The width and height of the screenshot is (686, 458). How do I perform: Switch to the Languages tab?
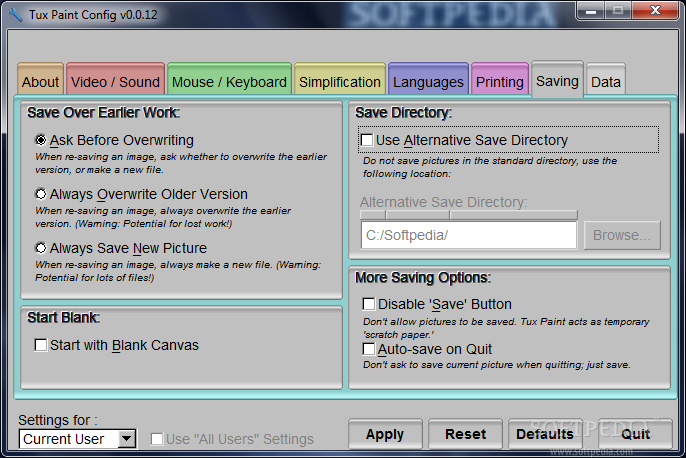pos(428,79)
